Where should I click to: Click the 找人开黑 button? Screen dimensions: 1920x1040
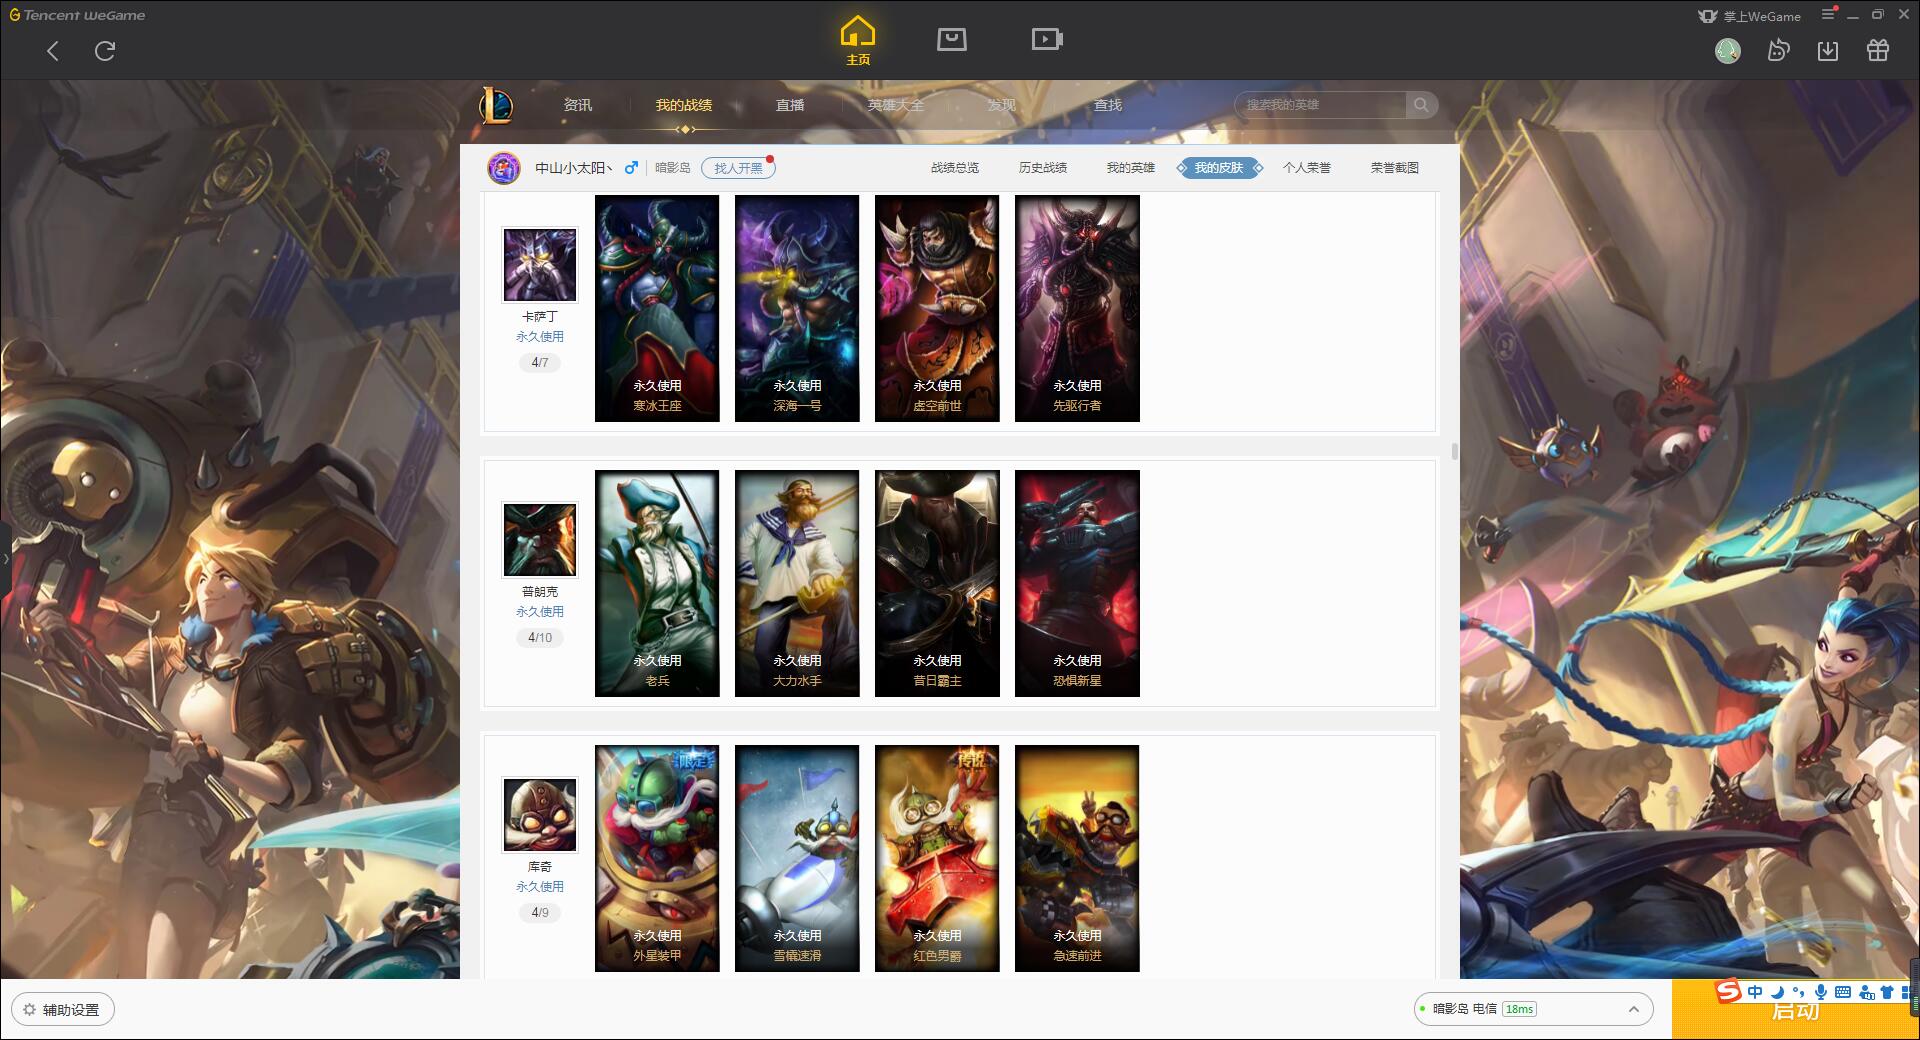point(738,168)
